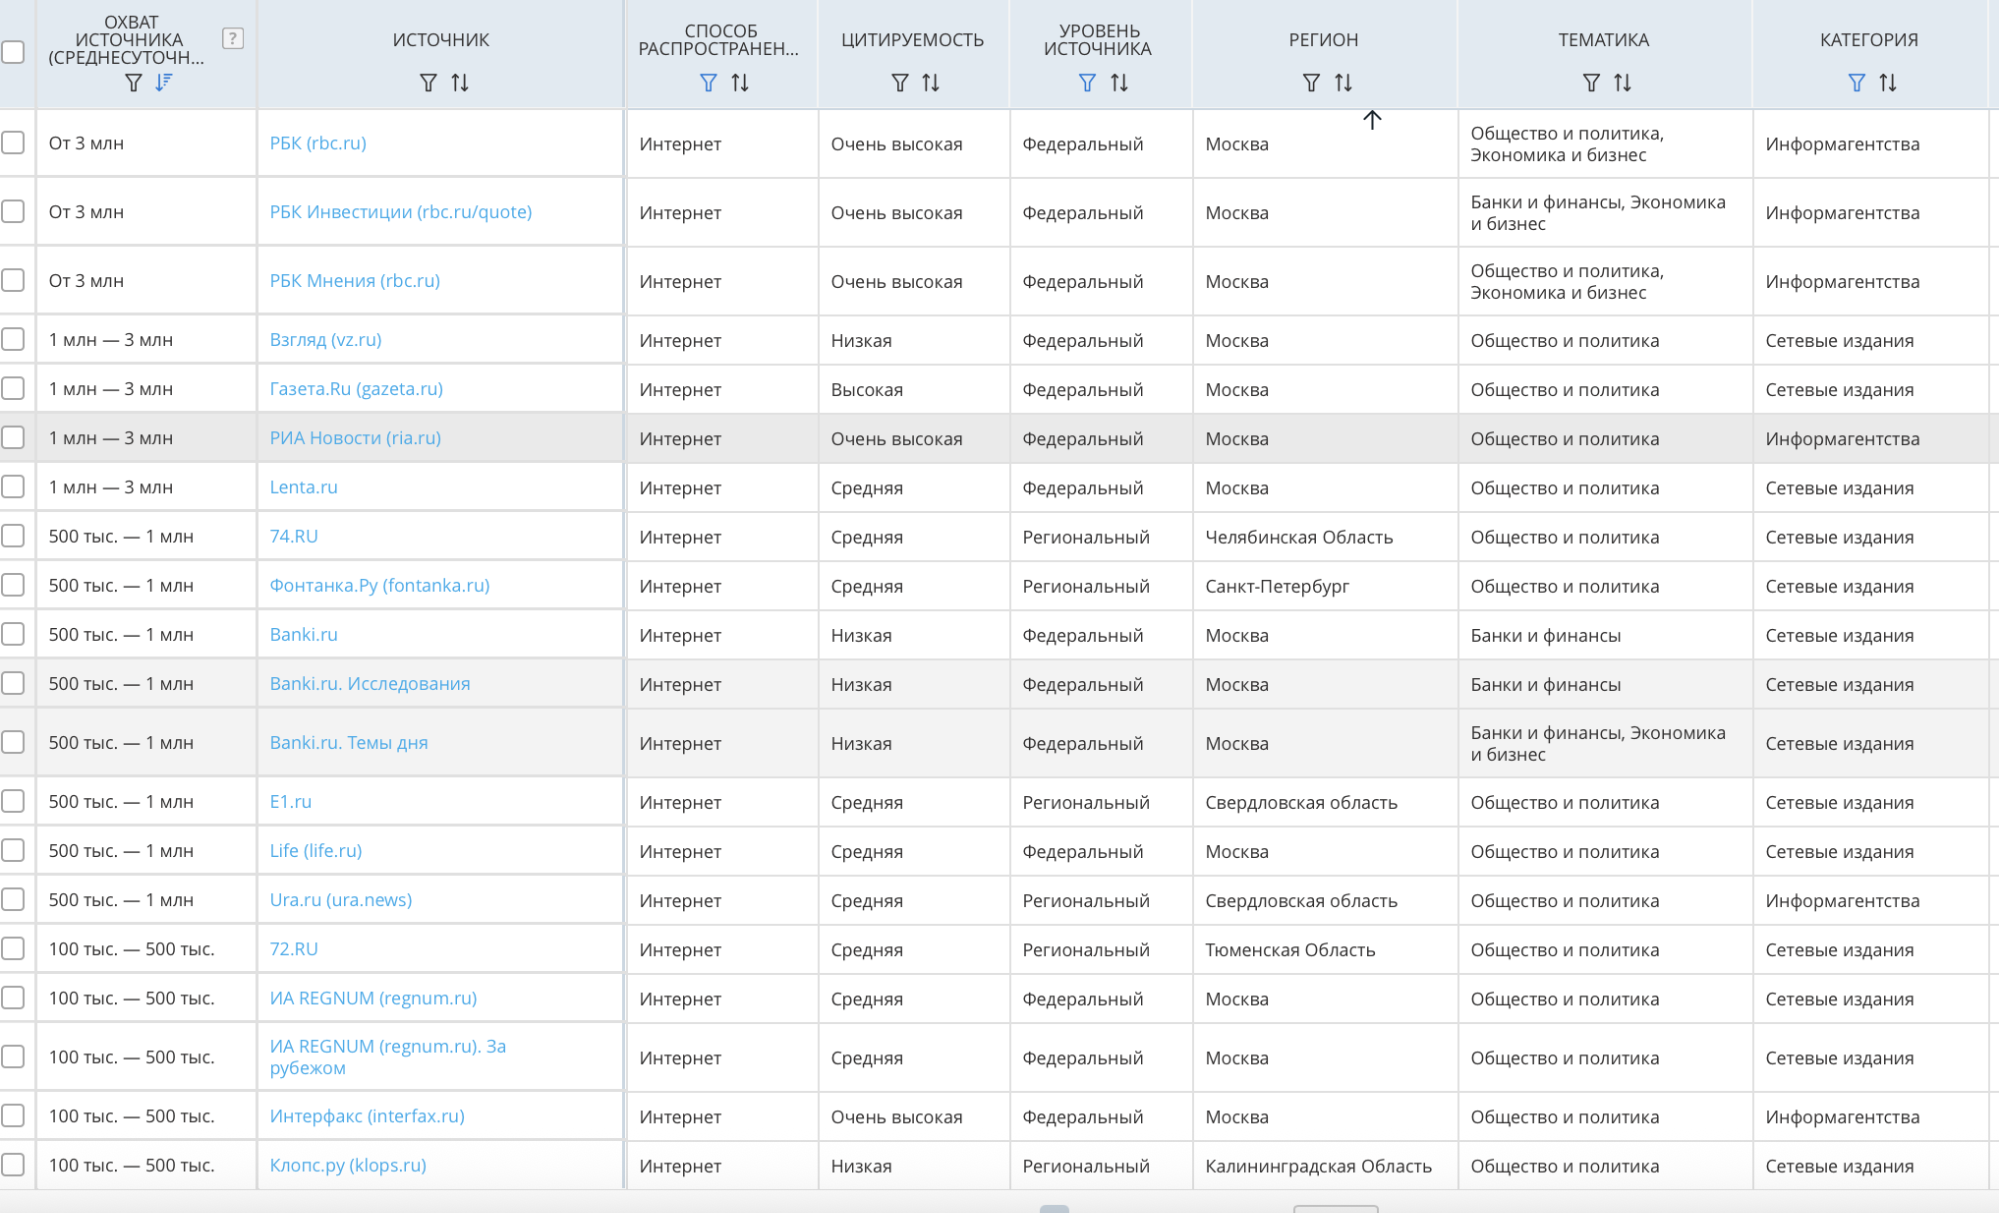Open the filter for the Источник column
The height and width of the screenshot is (1213, 1999).
(428, 83)
